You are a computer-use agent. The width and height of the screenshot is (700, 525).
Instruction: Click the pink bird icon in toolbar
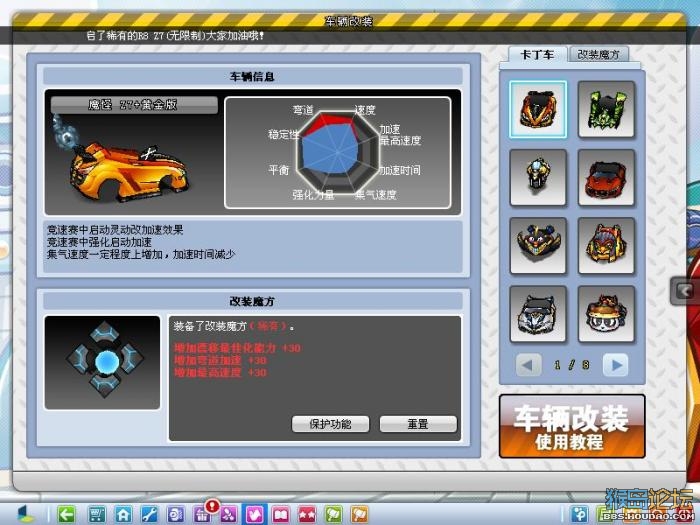click(x=254, y=514)
